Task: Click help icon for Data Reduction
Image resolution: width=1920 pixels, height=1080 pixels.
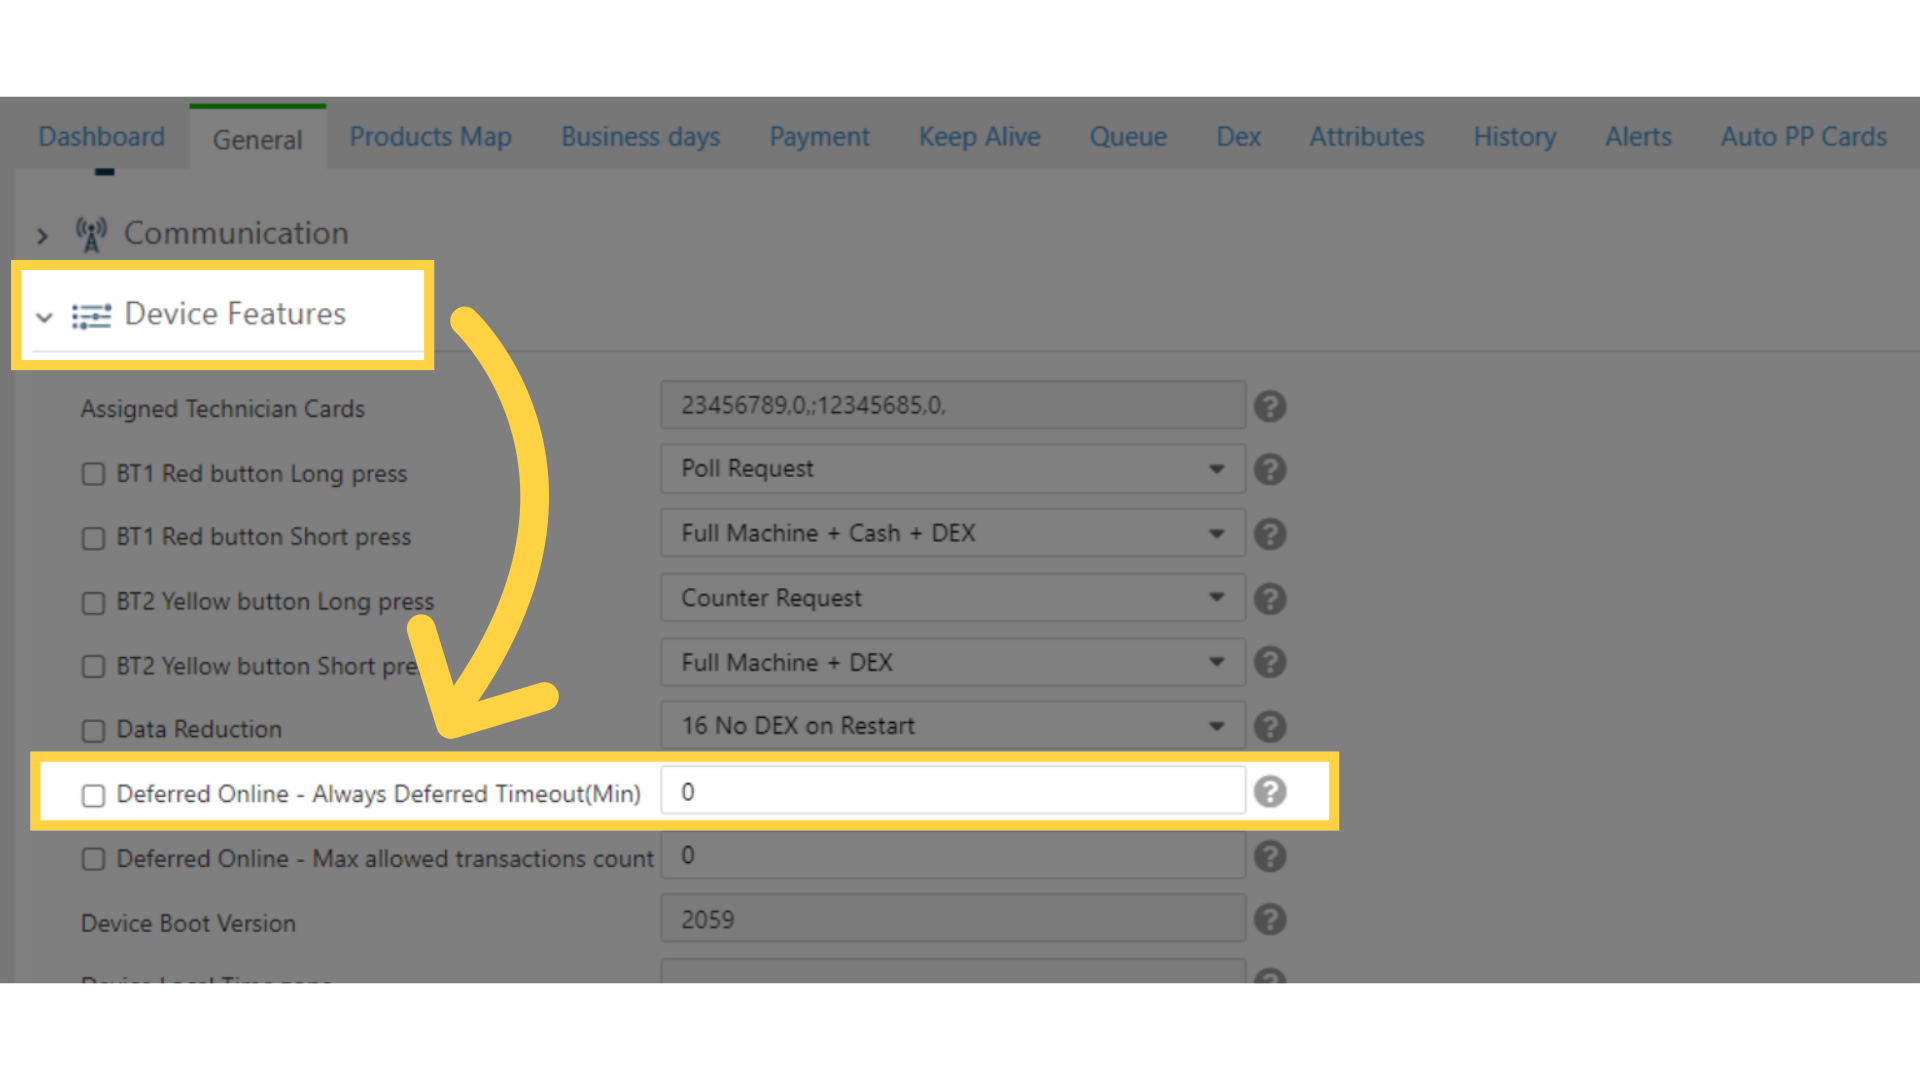Action: (x=1270, y=727)
